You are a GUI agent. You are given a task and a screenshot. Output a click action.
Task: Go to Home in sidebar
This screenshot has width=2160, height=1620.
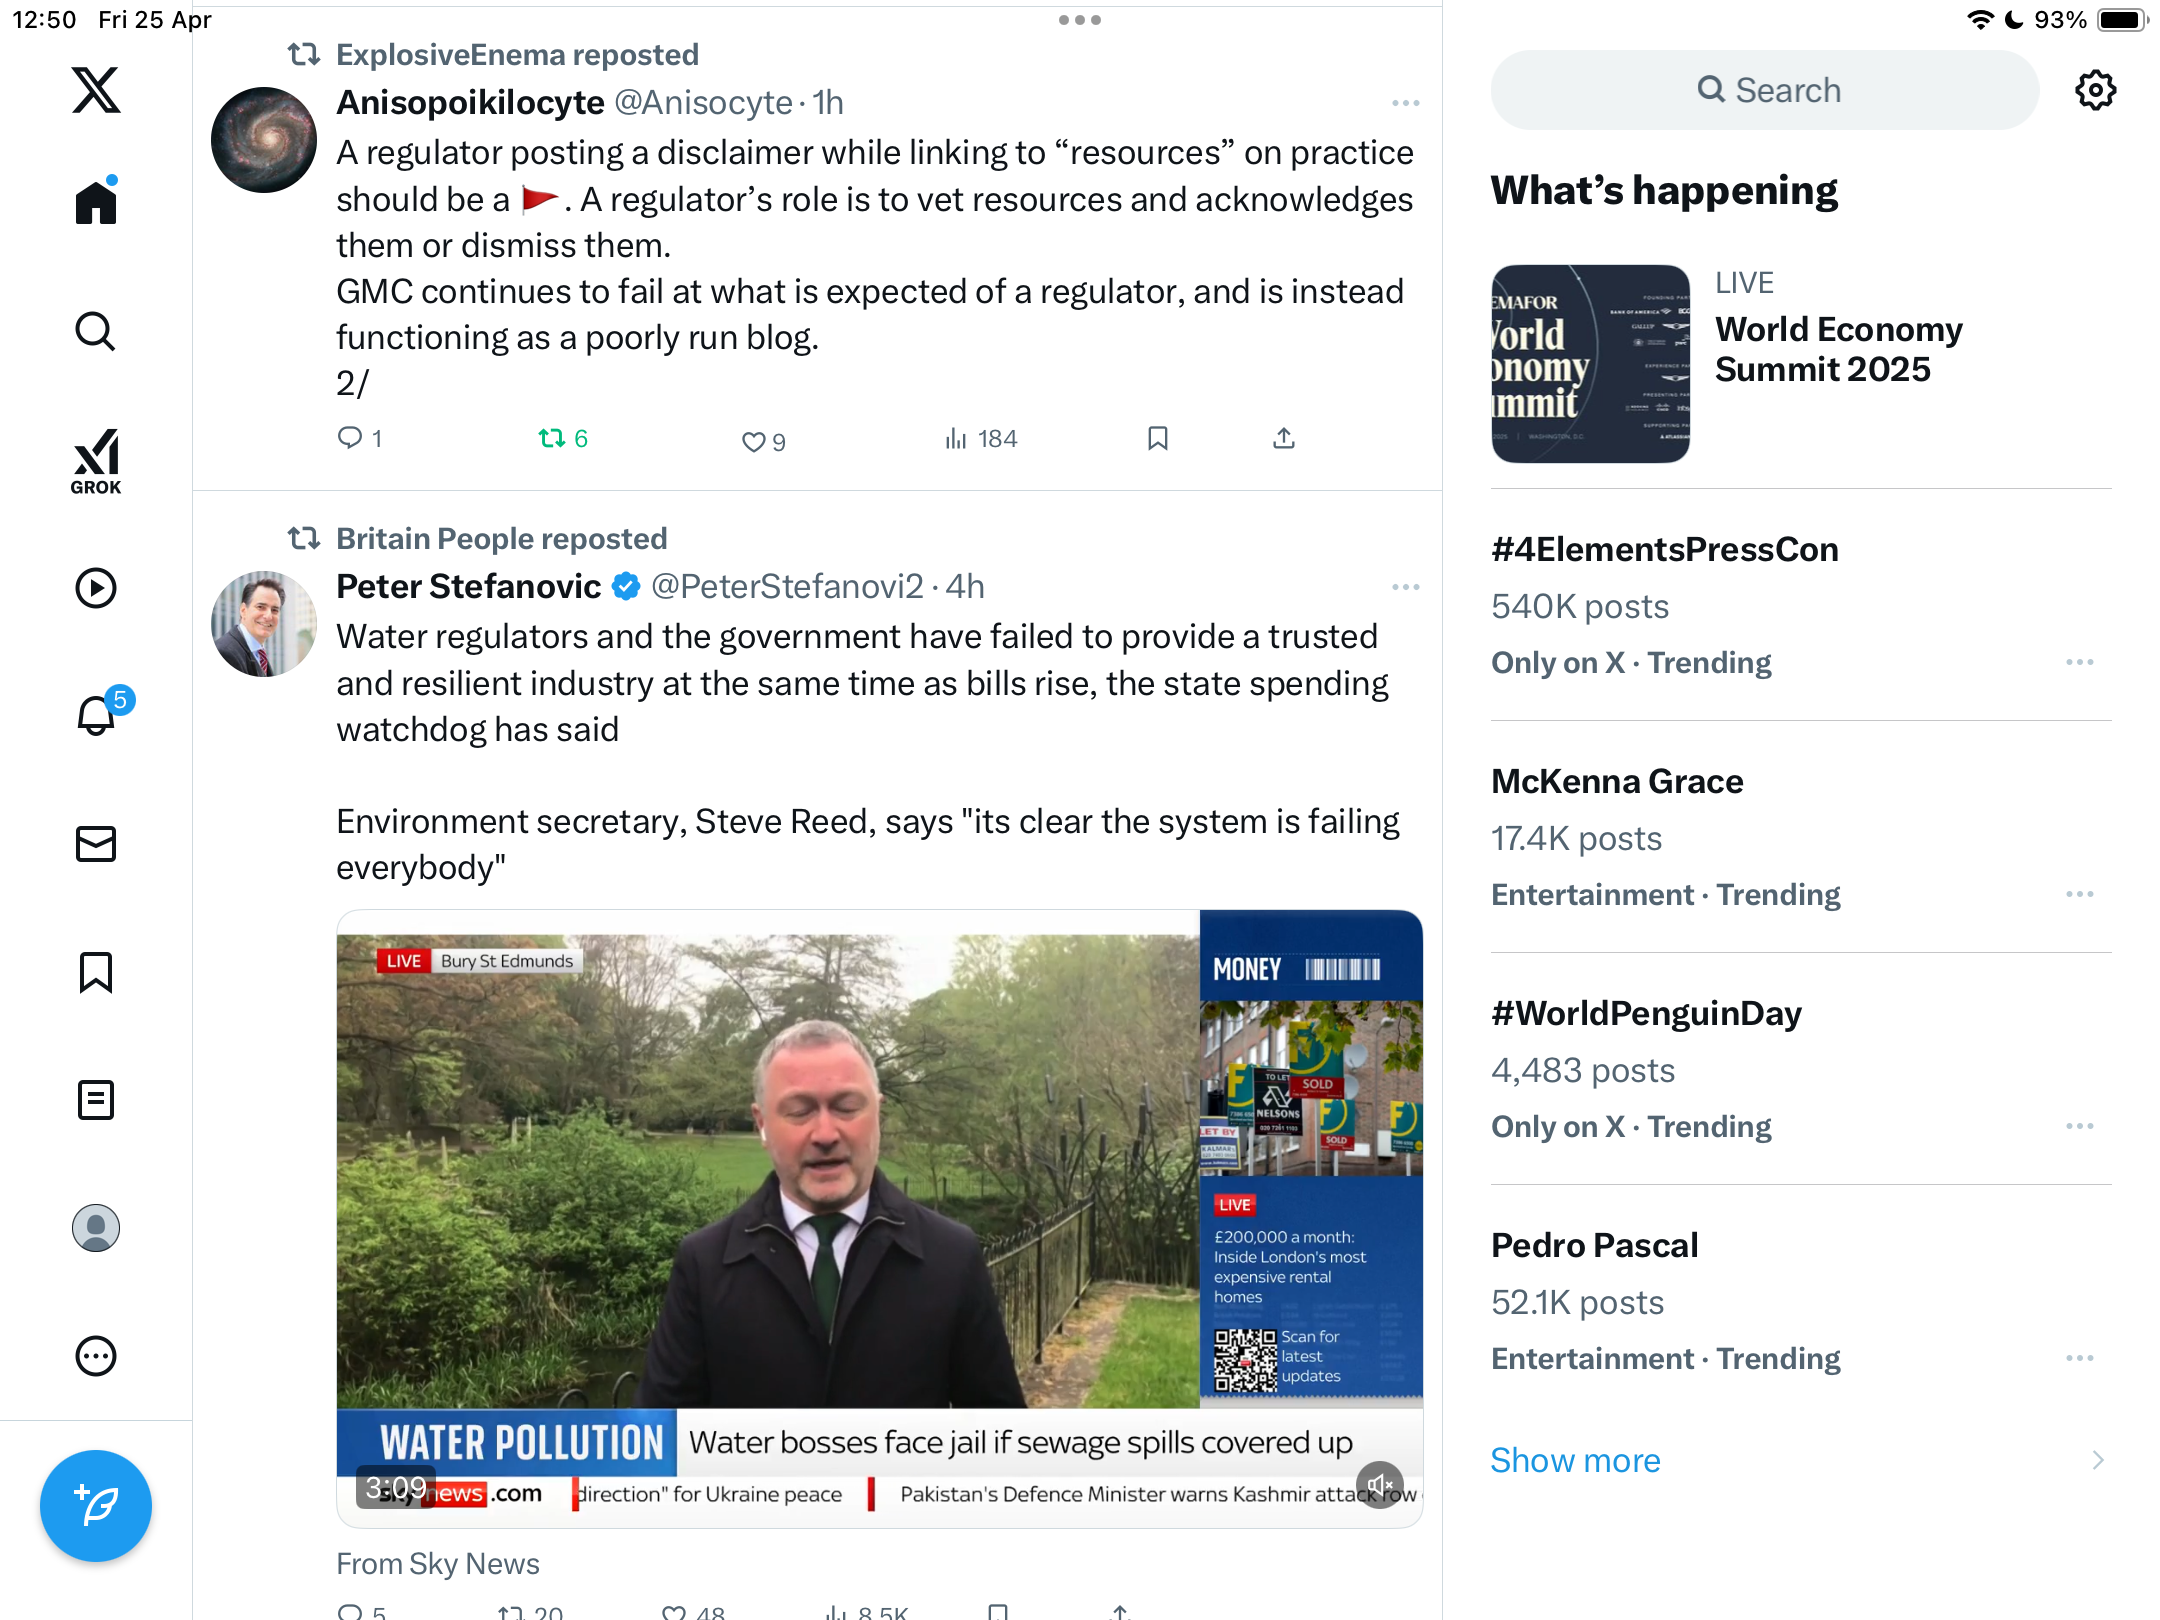[x=96, y=202]
